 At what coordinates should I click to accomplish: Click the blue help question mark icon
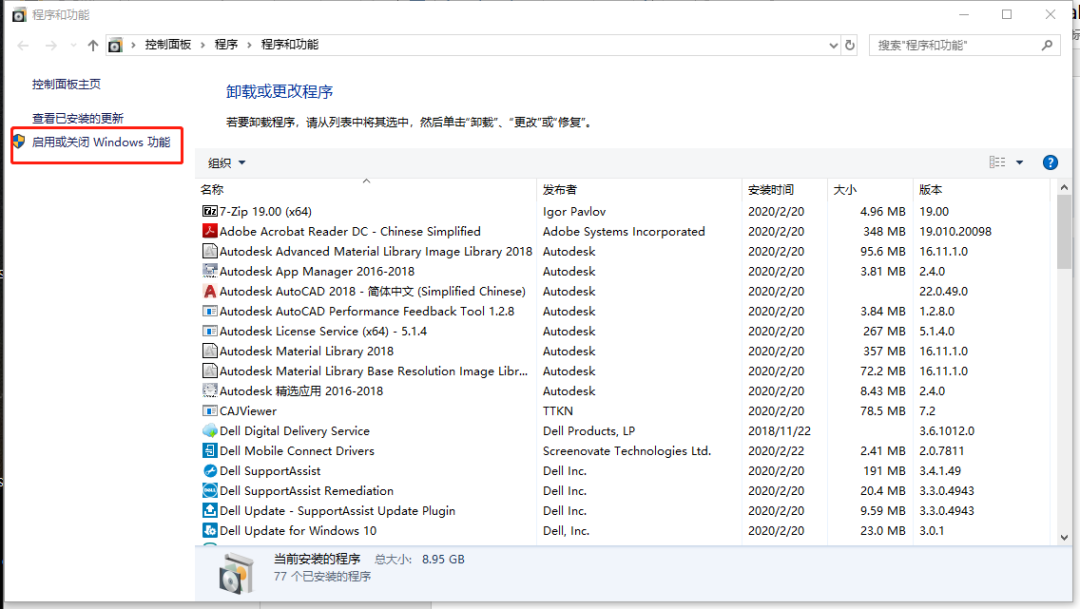coord(1050,163)
